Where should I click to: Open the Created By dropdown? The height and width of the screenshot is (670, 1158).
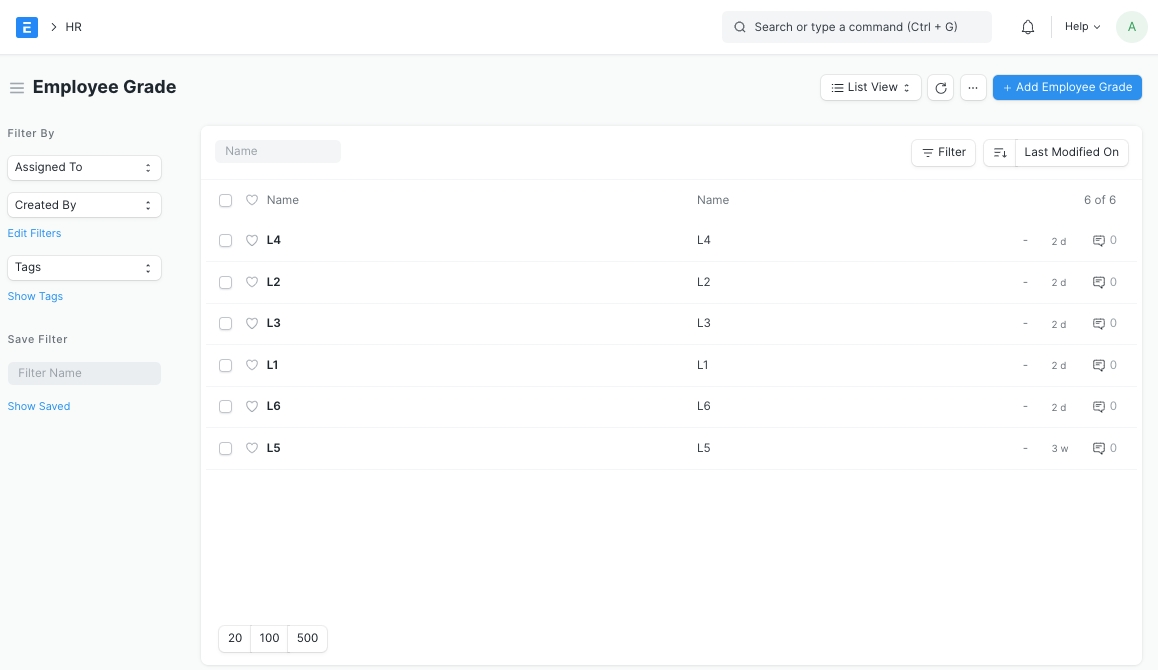click(x=84, y=205)
